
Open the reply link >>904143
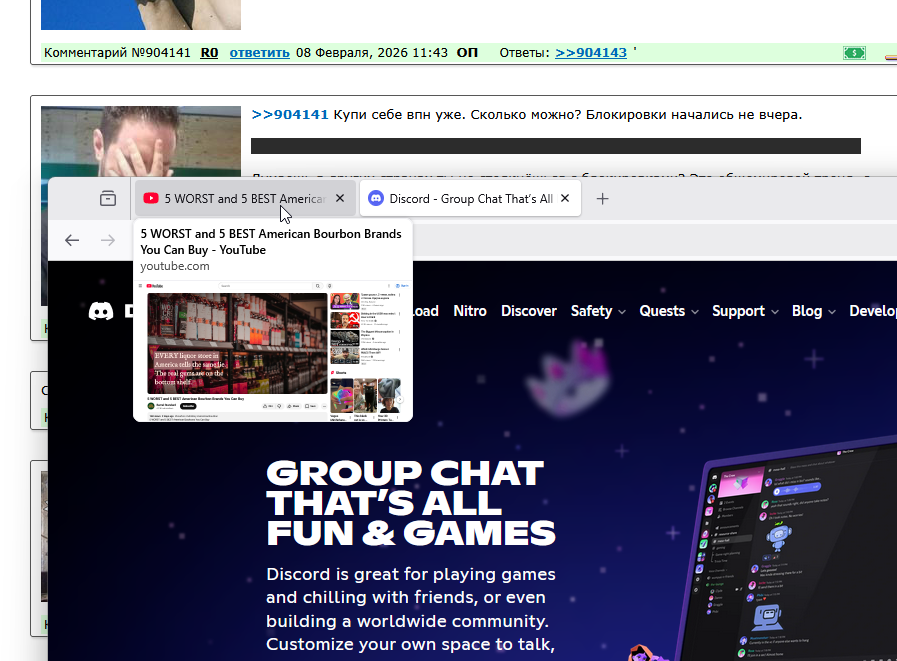coord(591,53)
